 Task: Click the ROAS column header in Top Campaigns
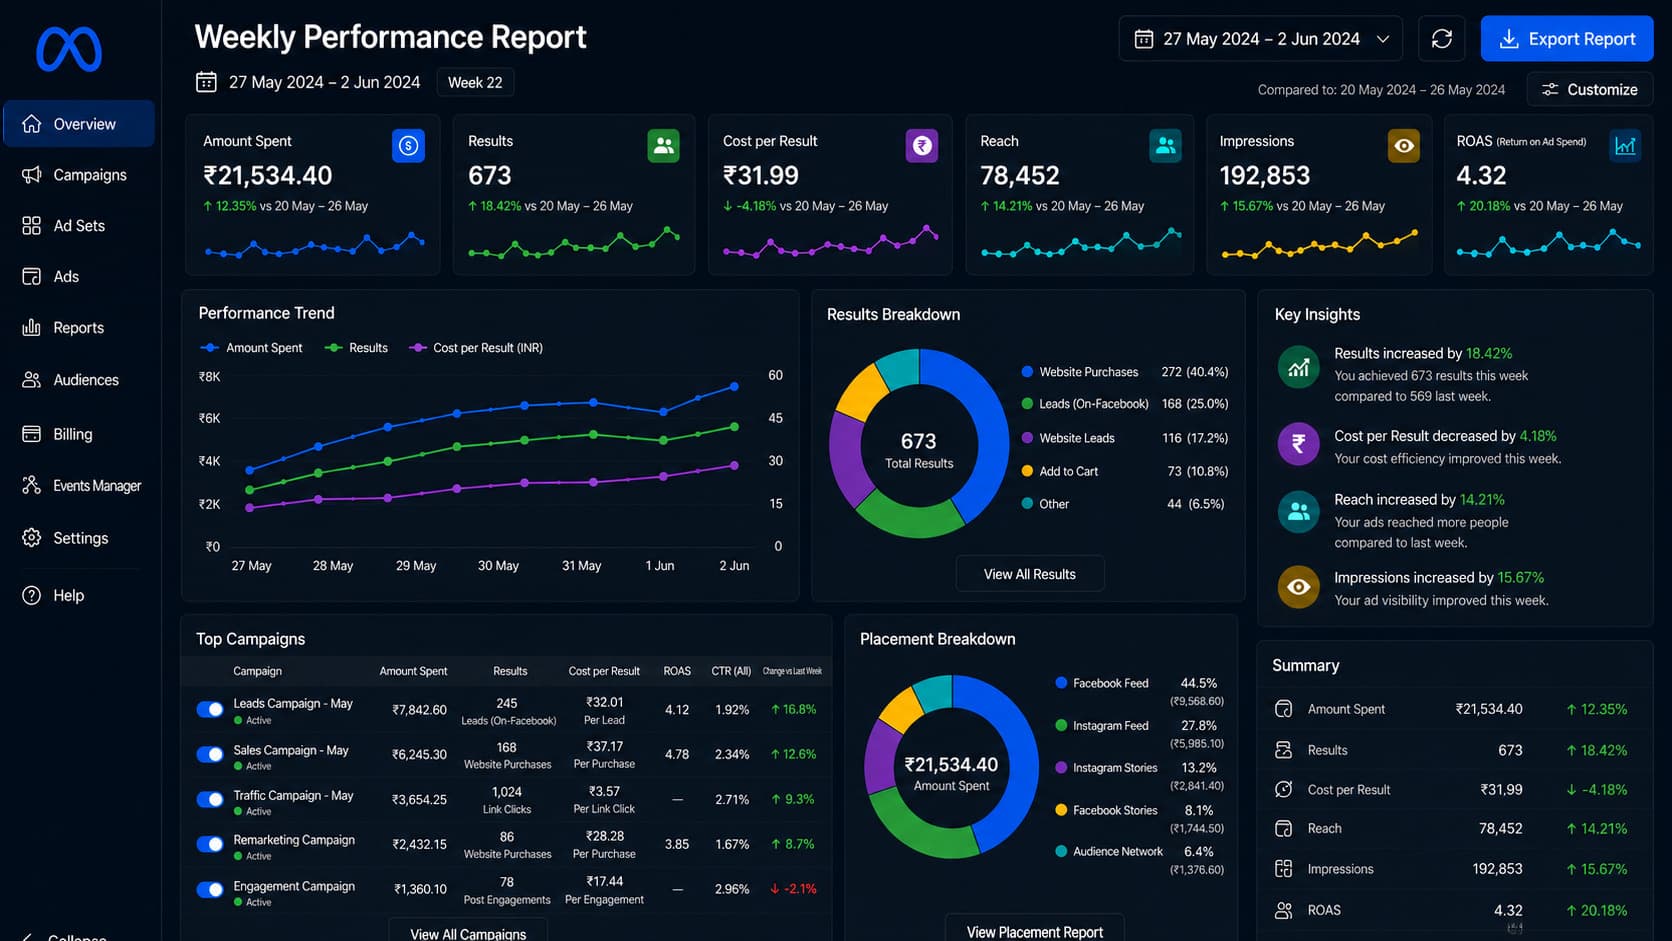point(677,671)
